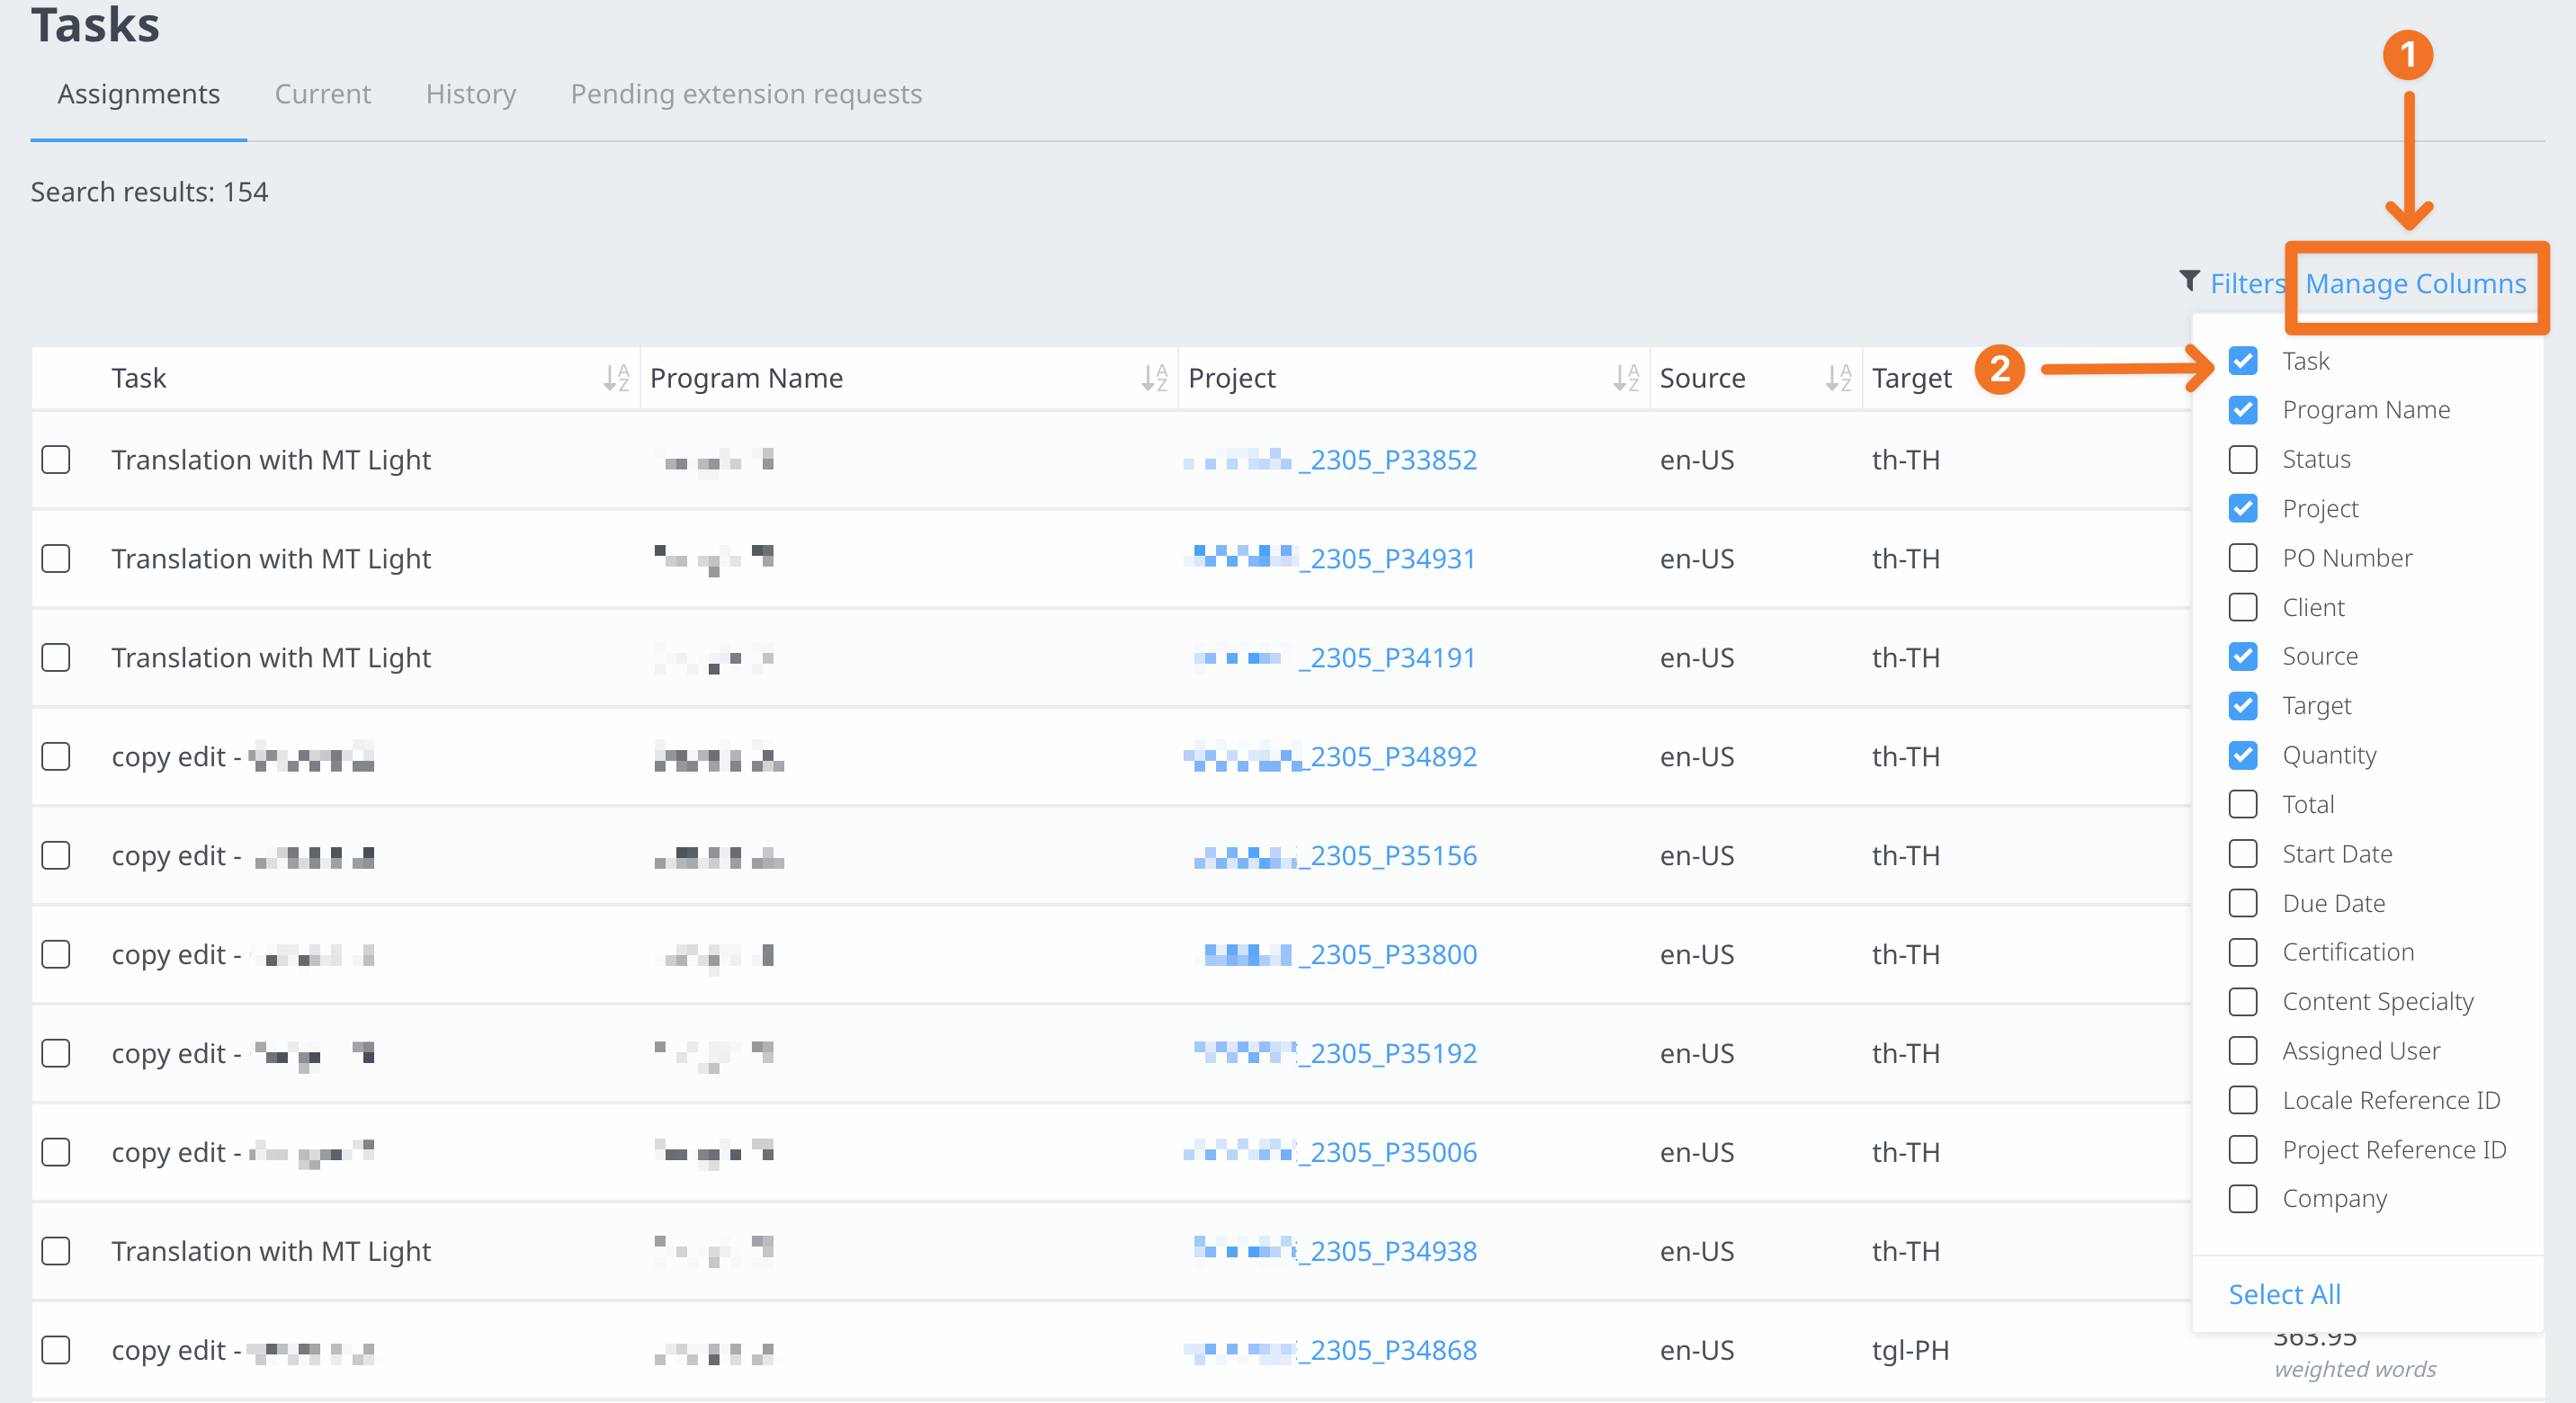
Task: Open the Manage Columns dropdown
Action: tap(2415, 284)
